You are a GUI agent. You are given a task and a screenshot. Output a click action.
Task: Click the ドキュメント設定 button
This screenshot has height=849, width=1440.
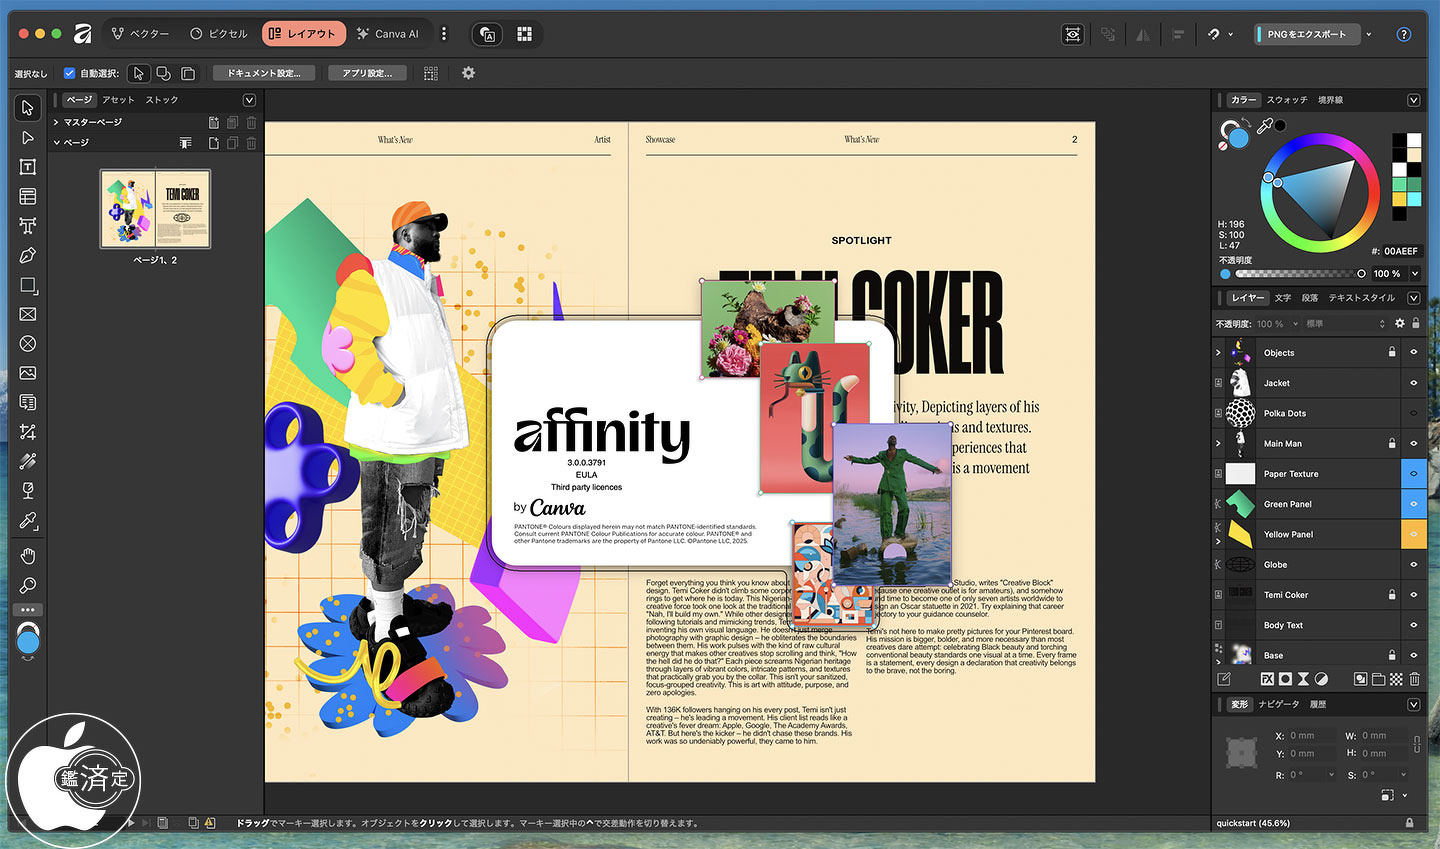[263, 73]
